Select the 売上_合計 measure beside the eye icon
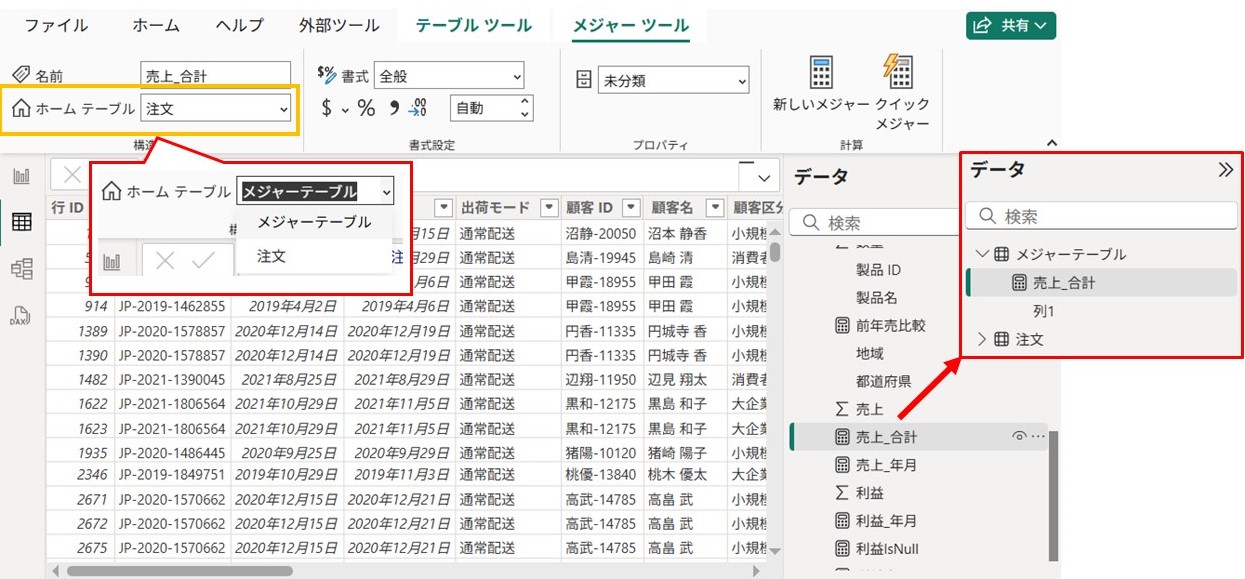The width and height of the screenshot is (1245, 579). [886, 437]
